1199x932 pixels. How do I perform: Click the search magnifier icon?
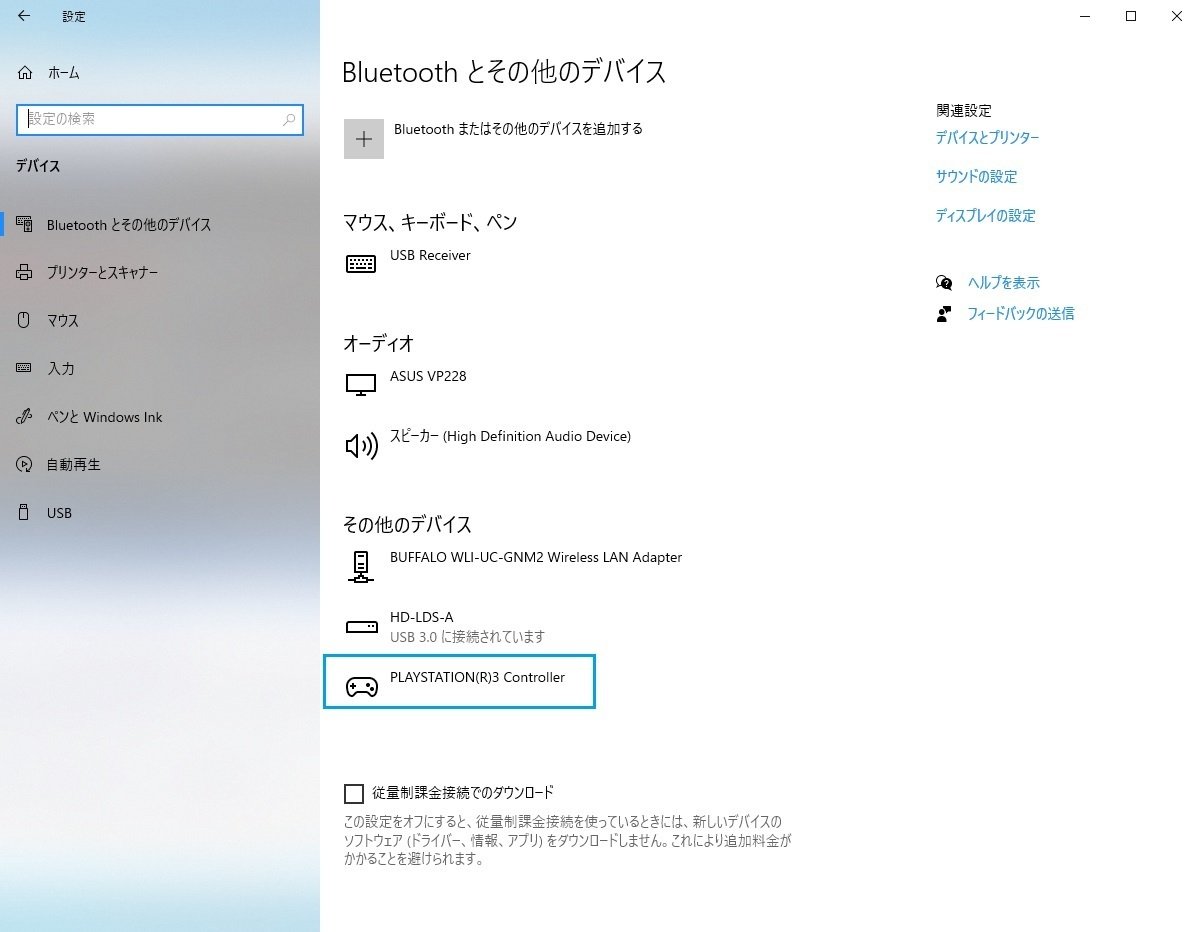[x=289, y=119]
